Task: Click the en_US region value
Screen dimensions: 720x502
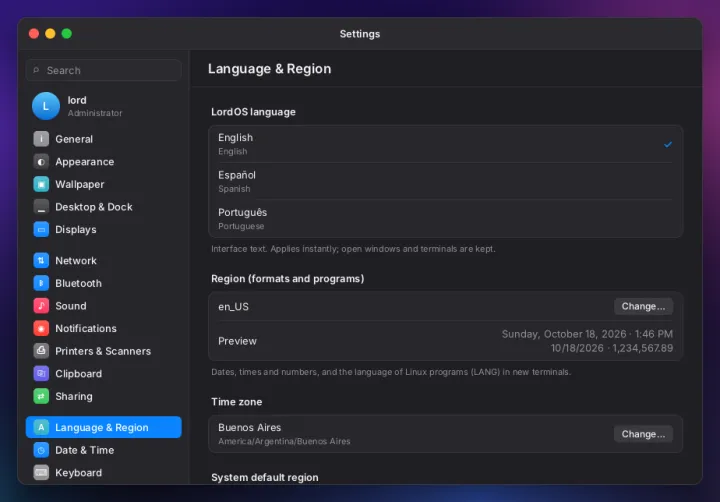Action: (x=233, y=307)
